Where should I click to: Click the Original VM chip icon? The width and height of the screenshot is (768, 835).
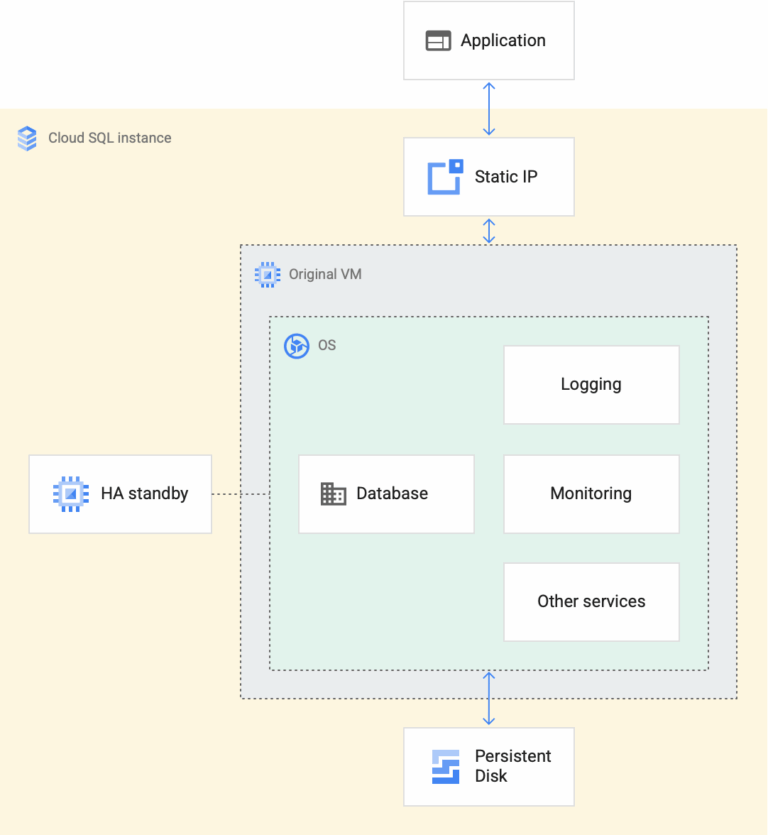(x=267, y=274)
